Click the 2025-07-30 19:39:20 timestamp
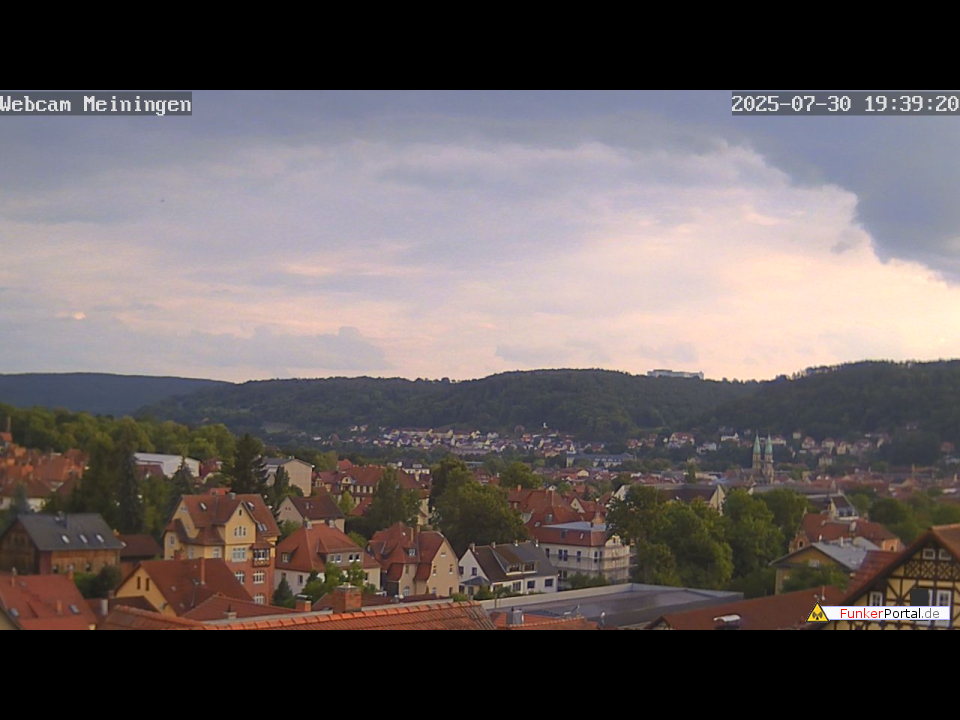The height and width of the screenshot is (720, 960). pos(845,103)
